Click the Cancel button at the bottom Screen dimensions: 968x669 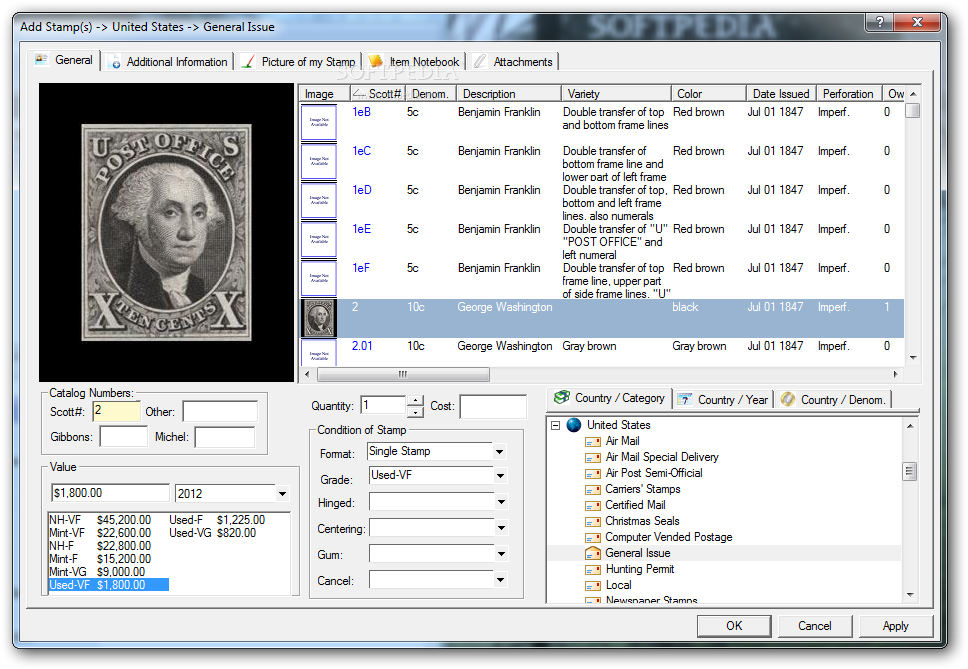click(815, 626)
